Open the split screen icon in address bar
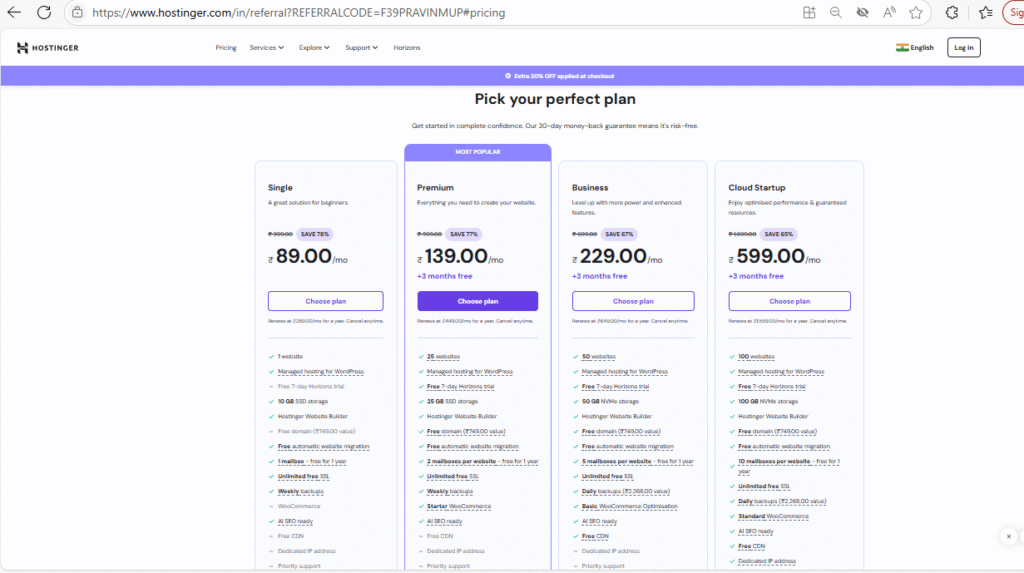Screen dimensions: 1024x573 pos(809,13)
